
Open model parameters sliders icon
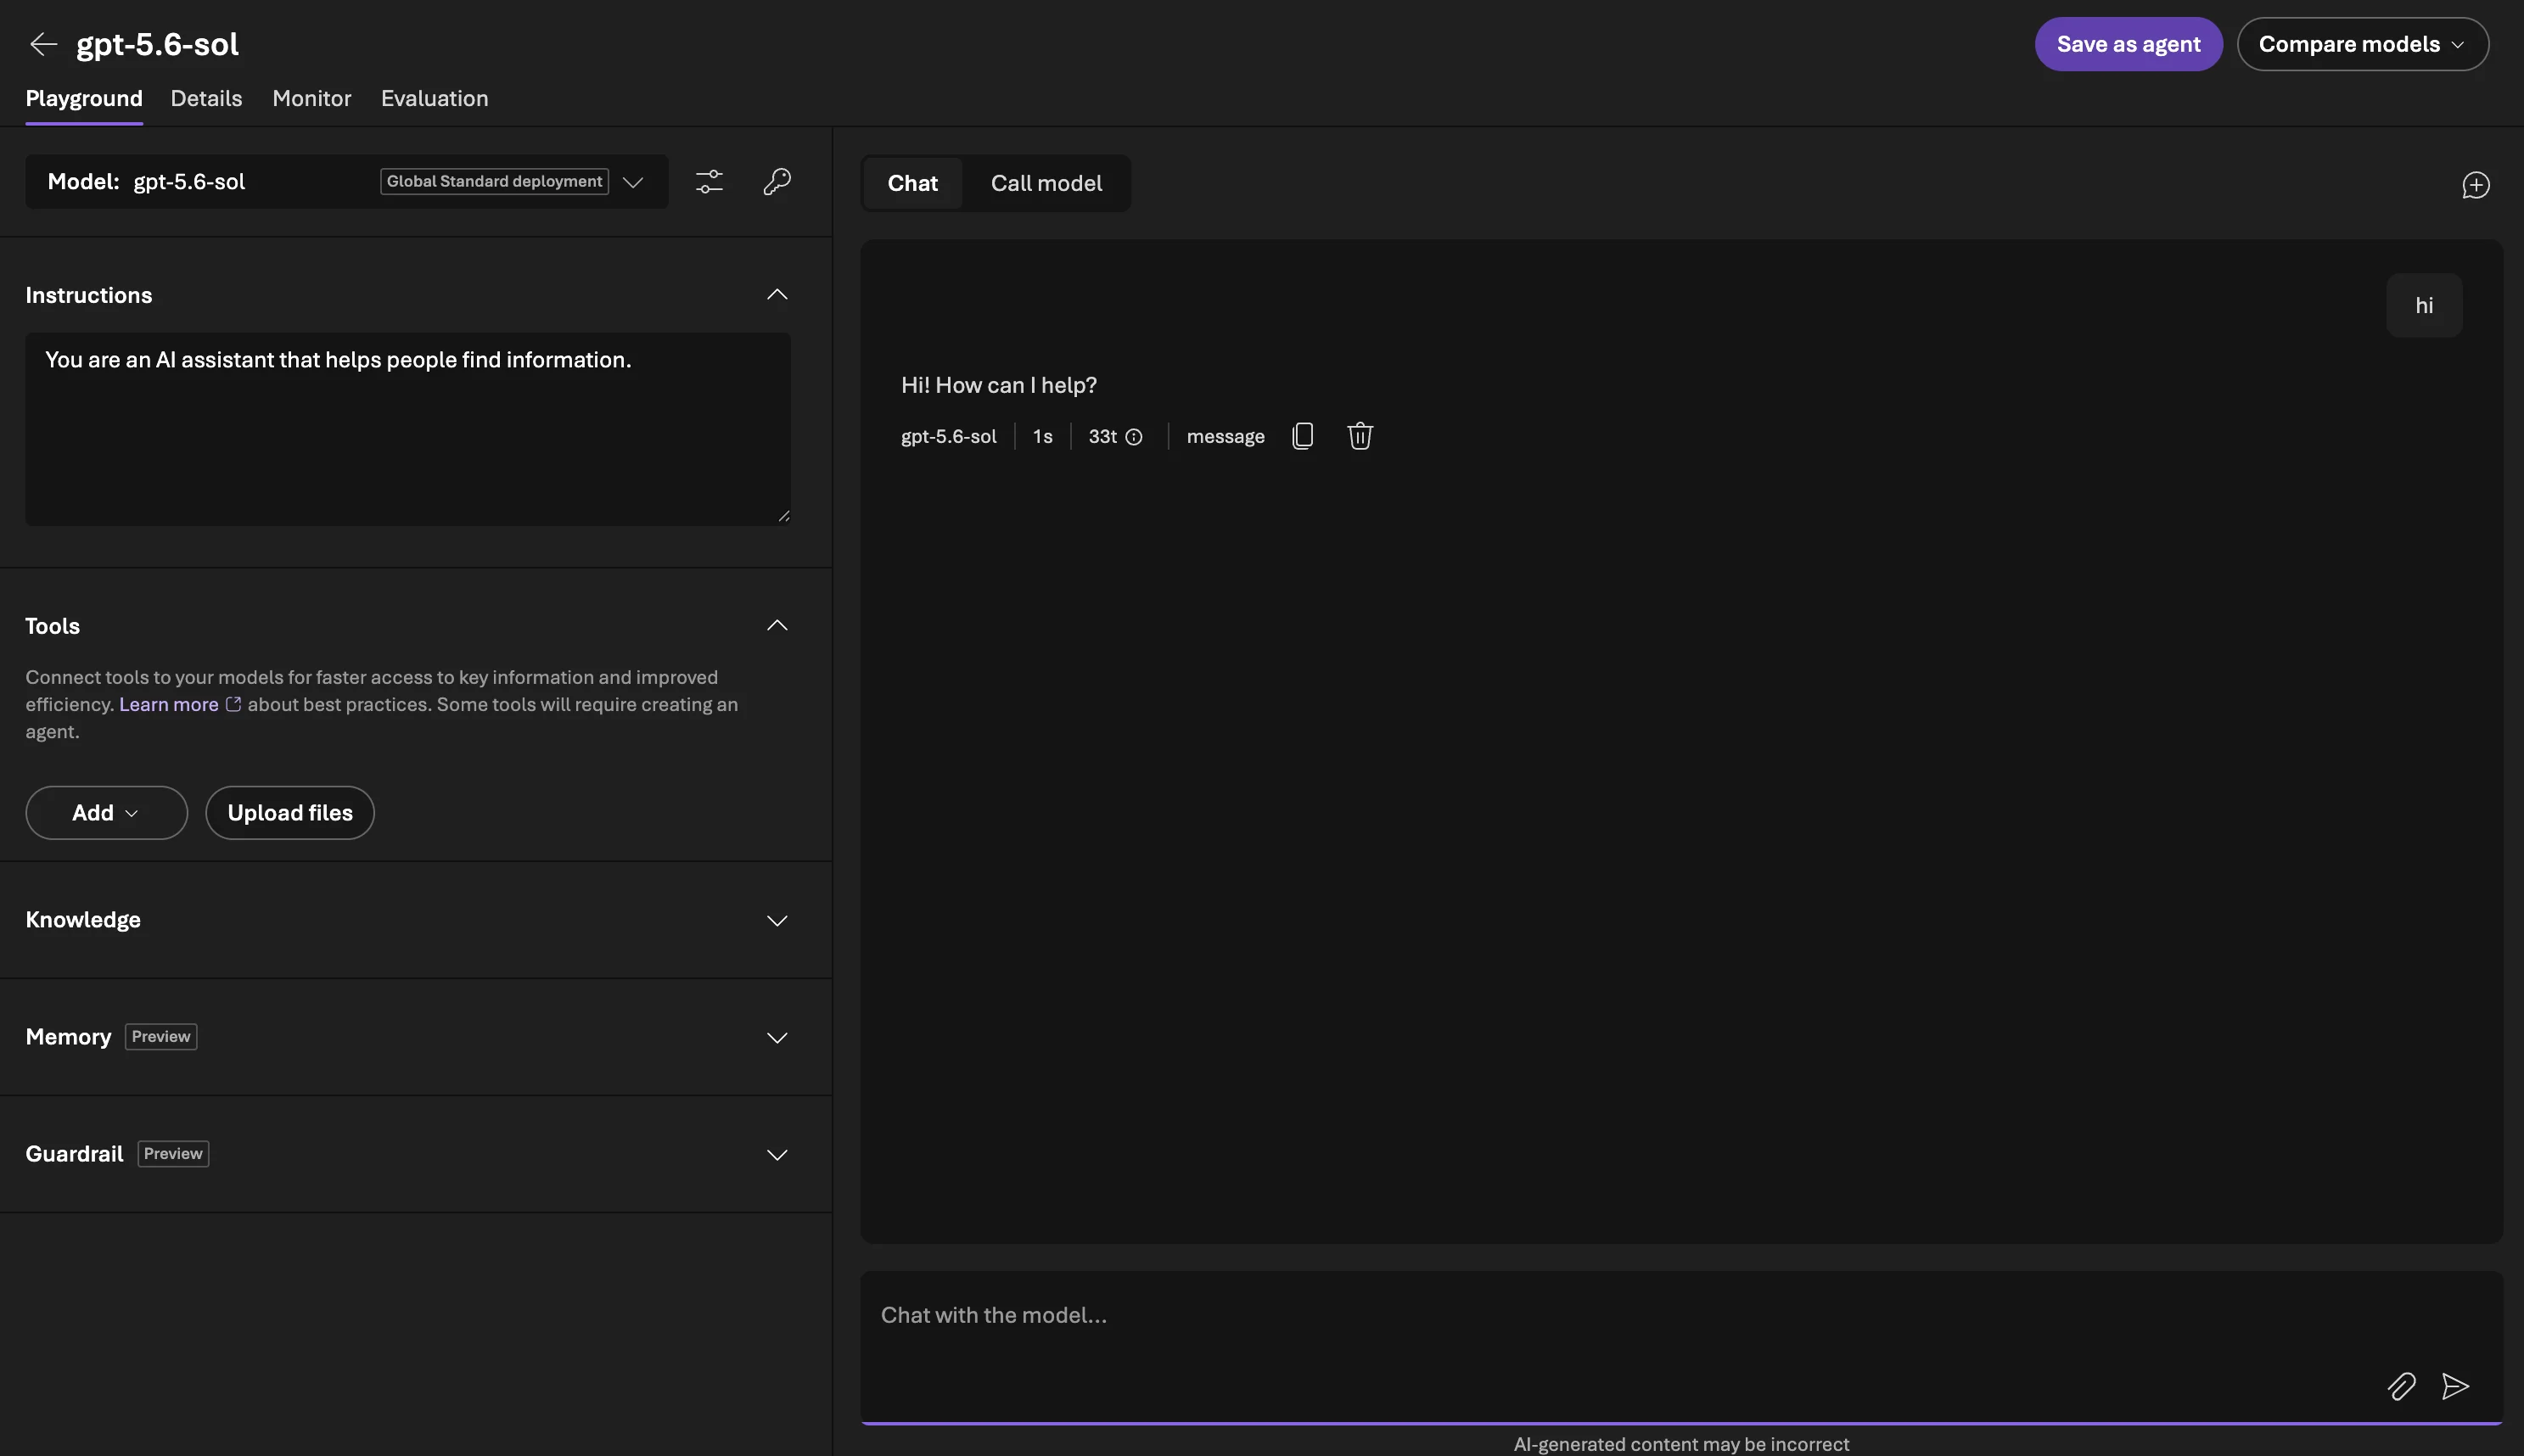pyautogui.click(x=709, y=182)
